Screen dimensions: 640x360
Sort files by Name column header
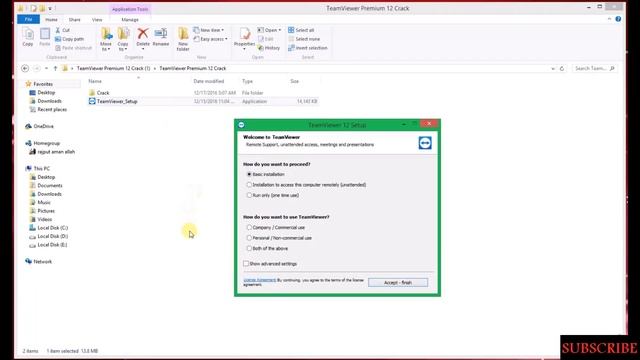point(95,81)
